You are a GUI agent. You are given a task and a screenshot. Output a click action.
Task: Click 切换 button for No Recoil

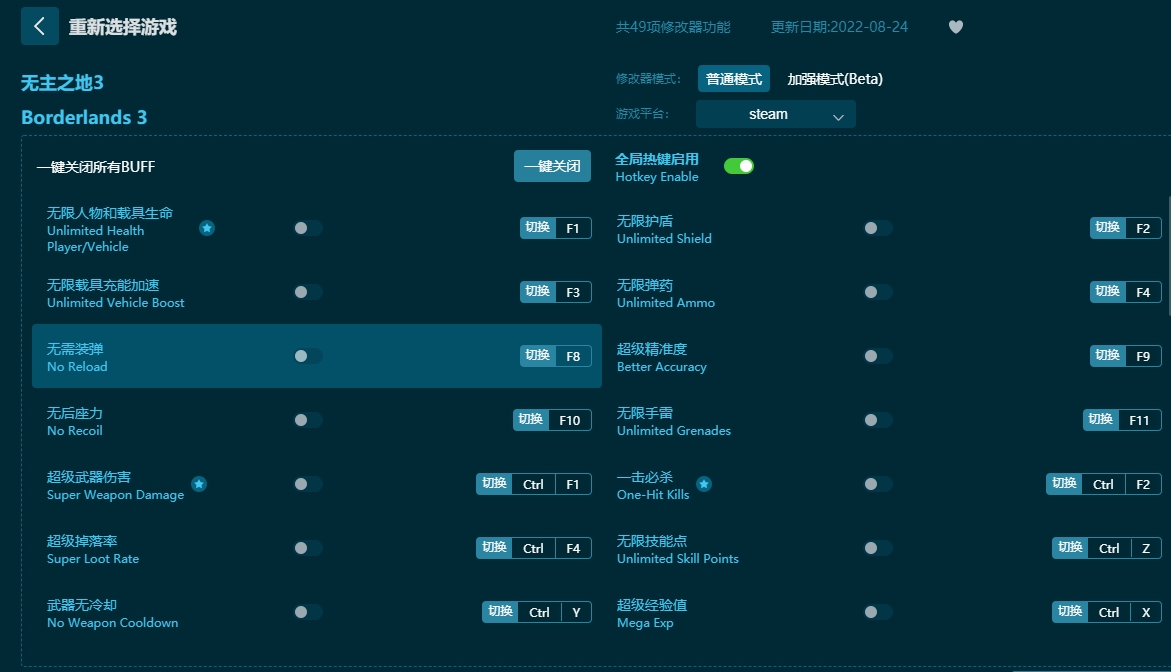pyautogui.click(x=531, y=420)
